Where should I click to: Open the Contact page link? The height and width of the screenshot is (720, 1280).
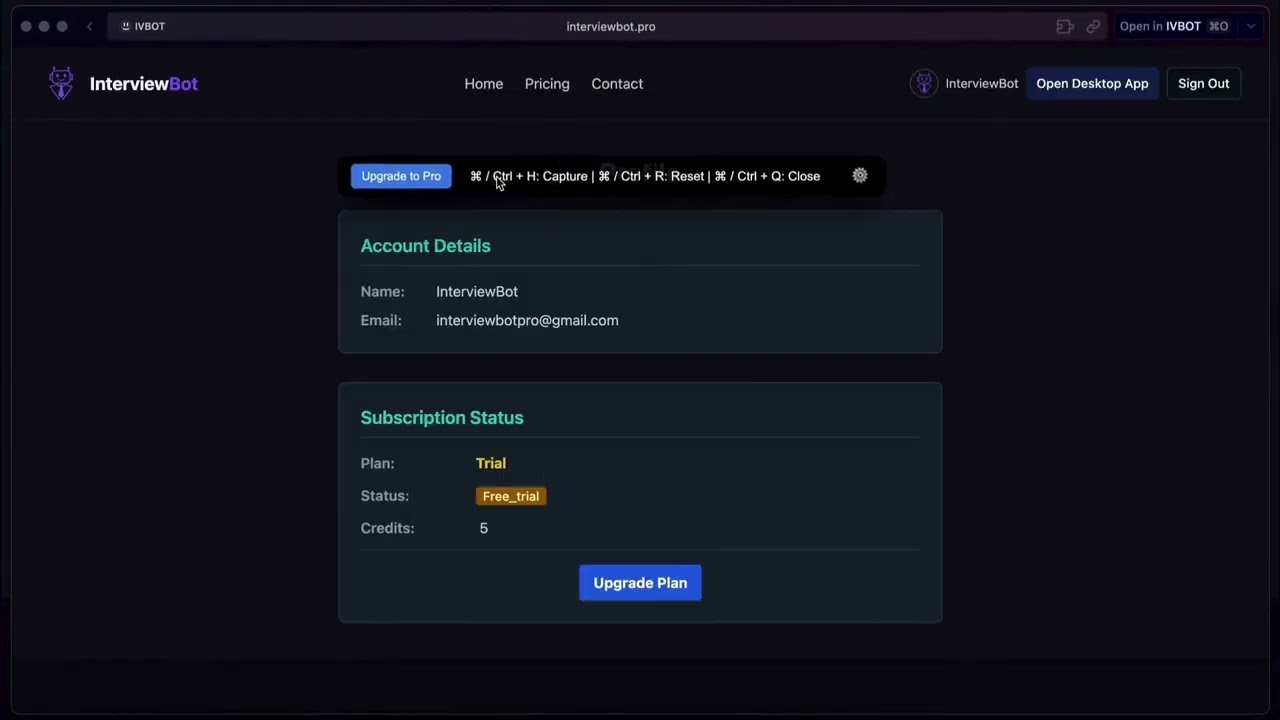(617, 84)
